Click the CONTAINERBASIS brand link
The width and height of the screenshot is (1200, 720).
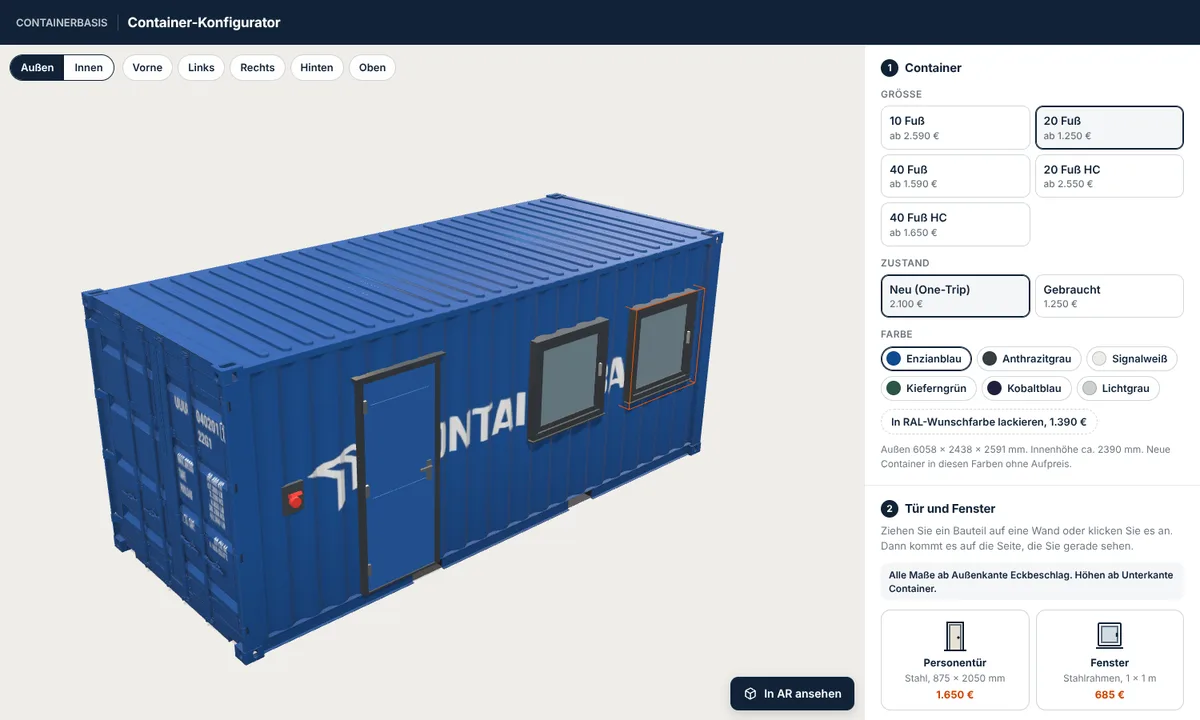tap(62, 22)
